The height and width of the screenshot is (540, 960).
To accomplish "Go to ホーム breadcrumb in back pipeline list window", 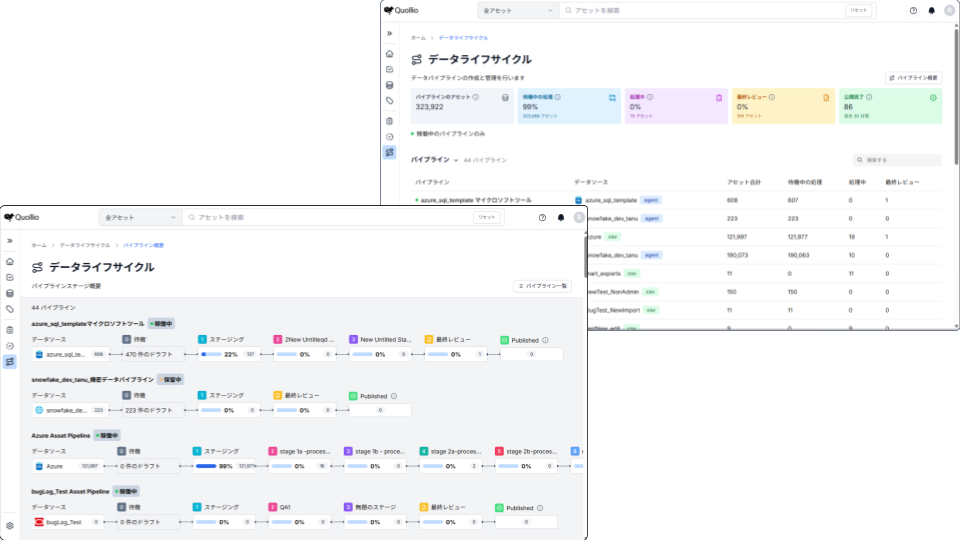I will point(418,38).
